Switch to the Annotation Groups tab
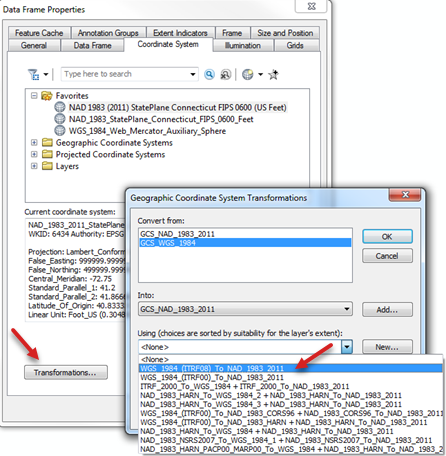 108,33
